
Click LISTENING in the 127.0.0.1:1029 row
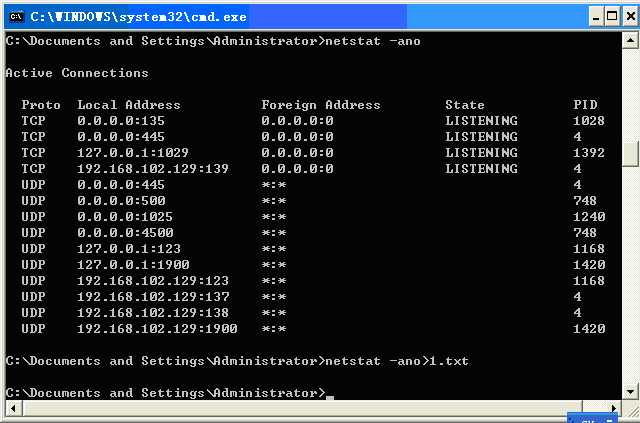pyautogui.click(x=481, y=153)
